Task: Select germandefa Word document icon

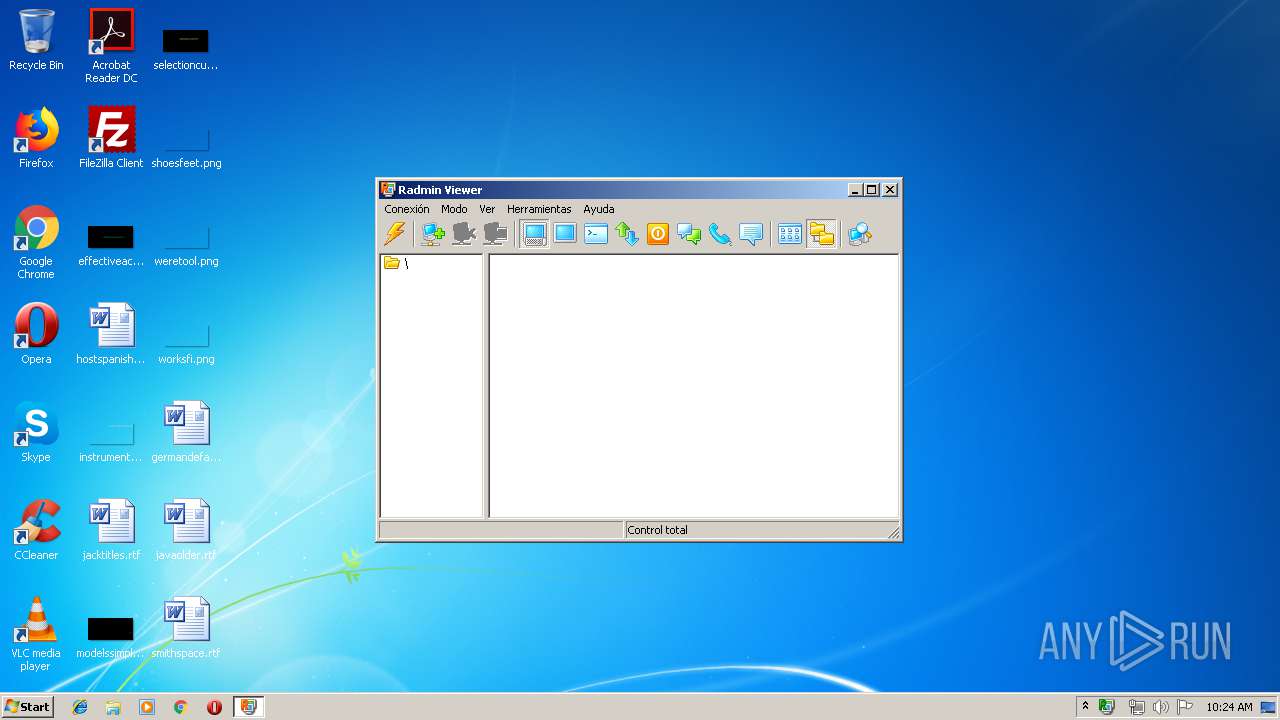Action: [x=186, y=432]
